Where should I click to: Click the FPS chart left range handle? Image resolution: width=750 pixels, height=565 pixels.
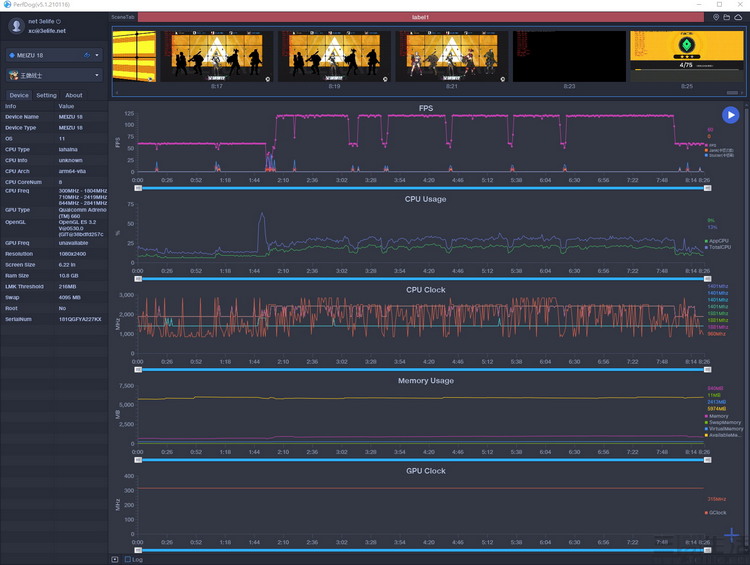click(x=138, y=188)
